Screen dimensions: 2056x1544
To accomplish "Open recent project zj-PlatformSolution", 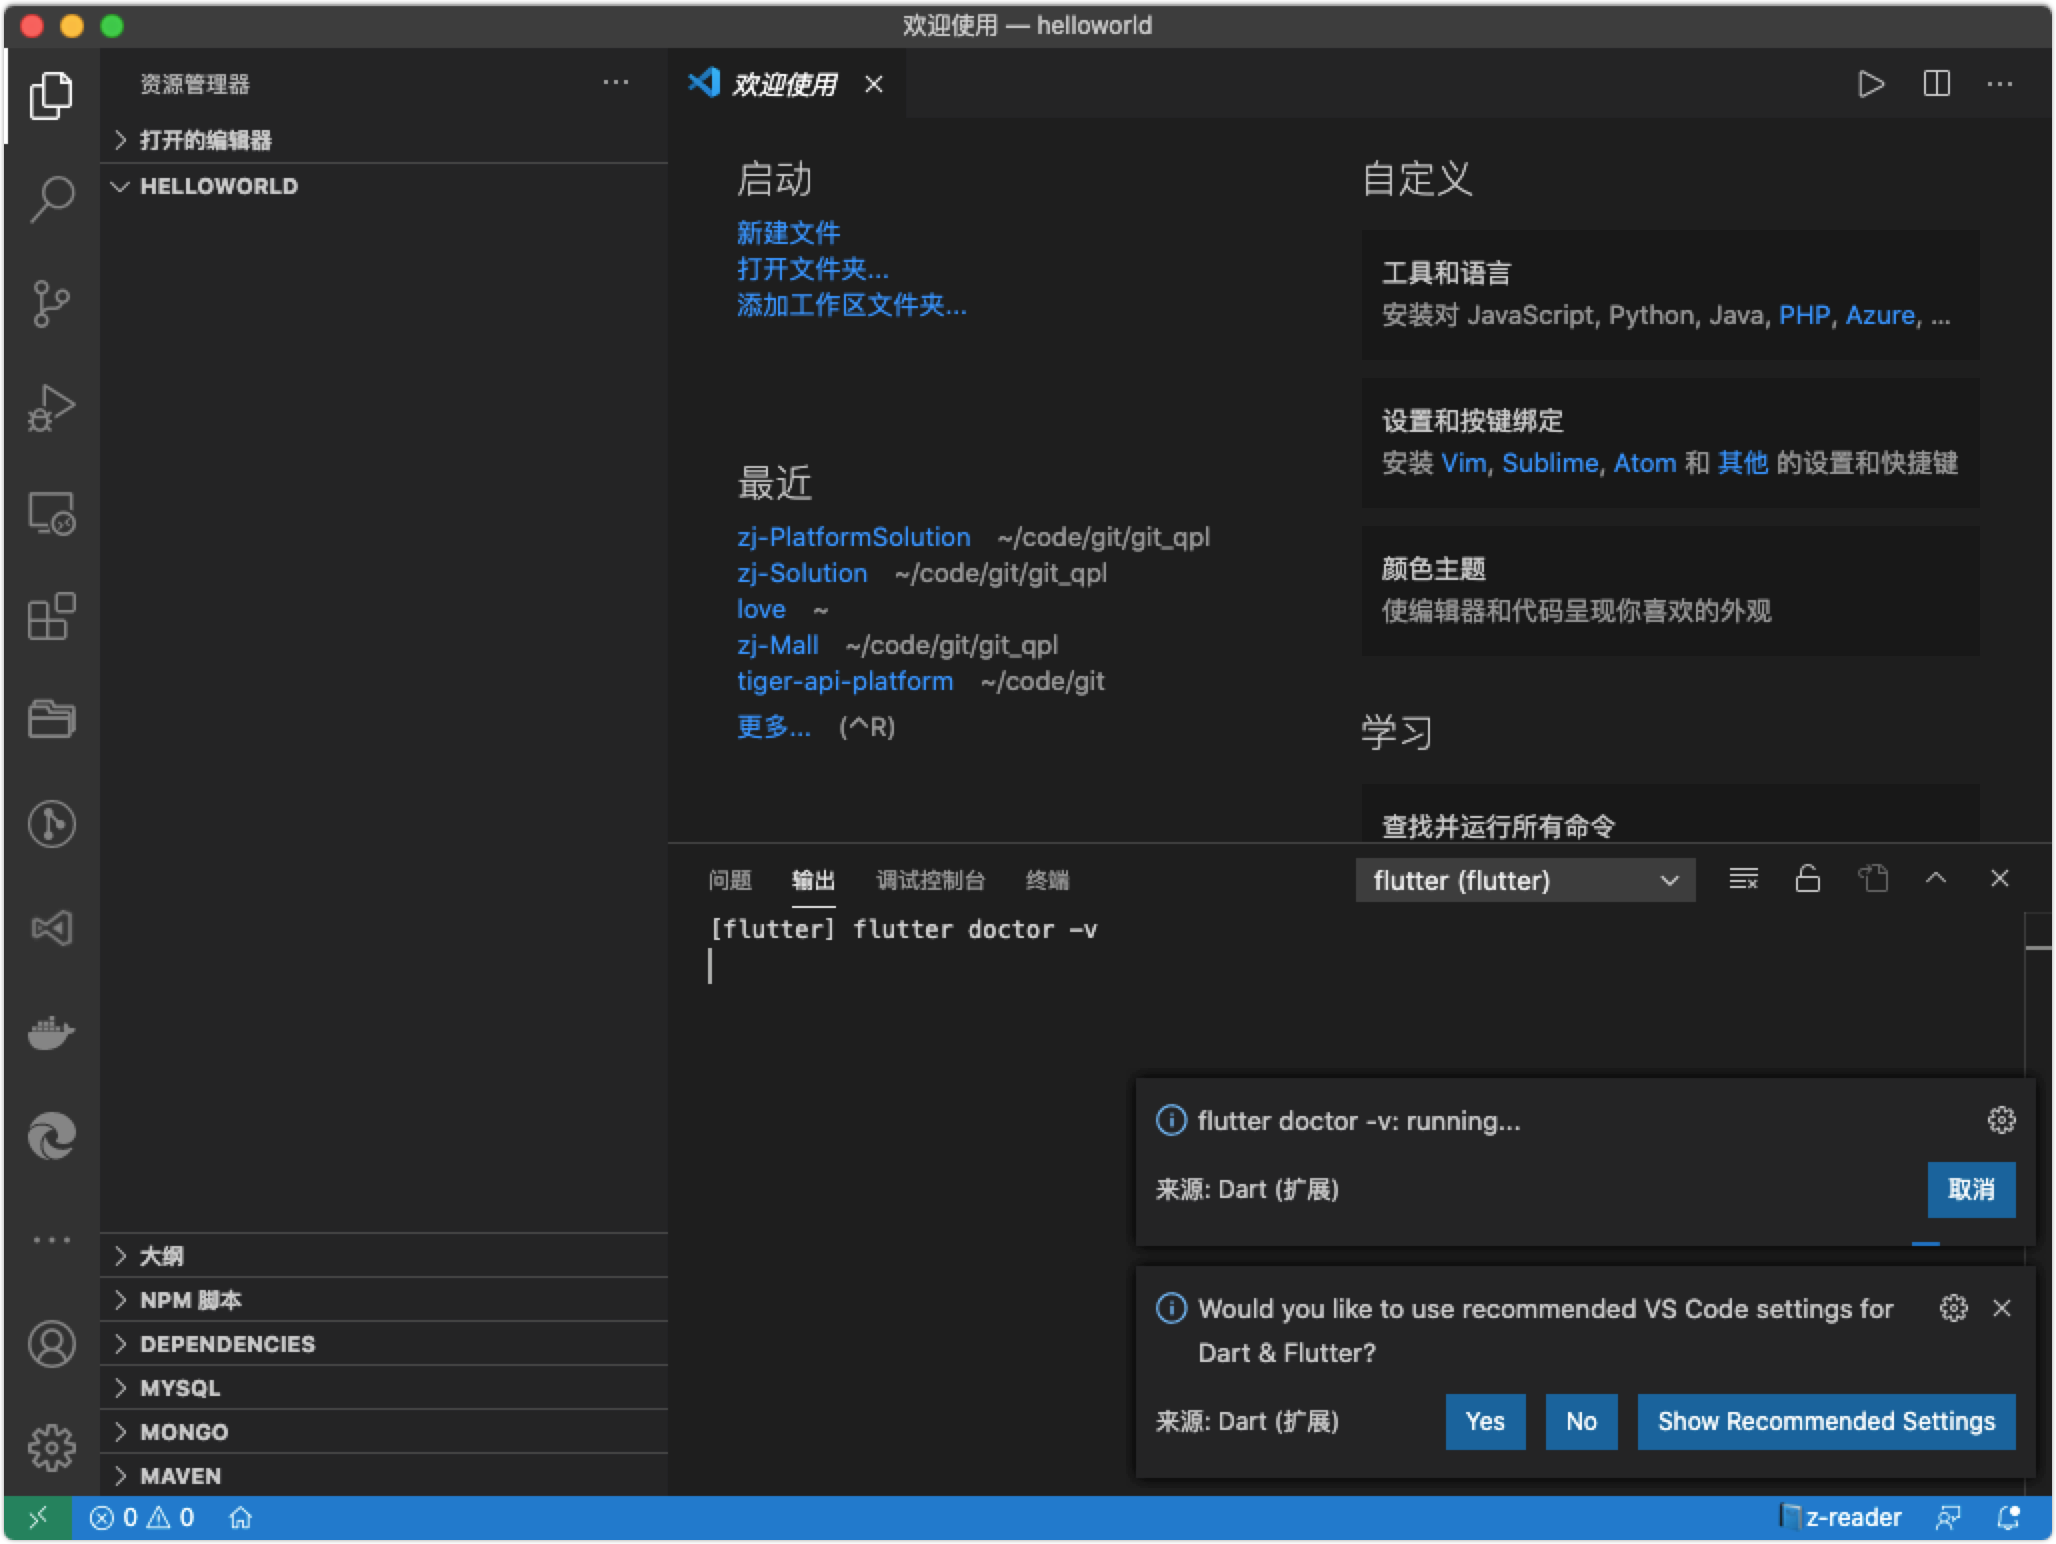I will pos(853,537).
